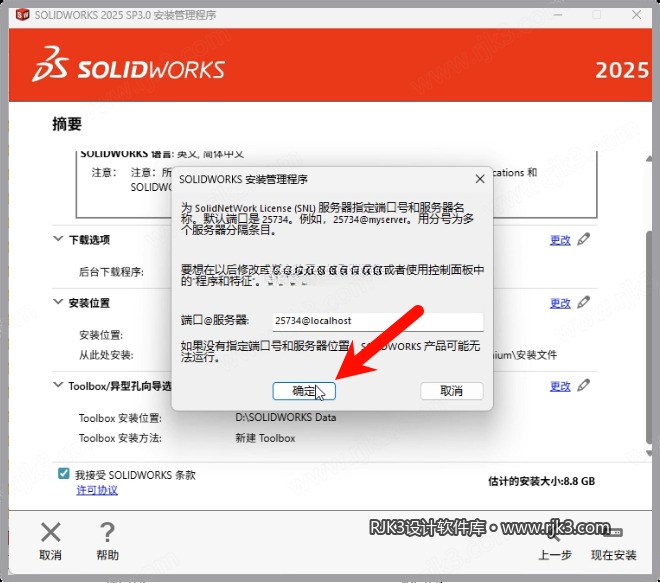Click 更改 link for 下载选项

click(560, 240)
